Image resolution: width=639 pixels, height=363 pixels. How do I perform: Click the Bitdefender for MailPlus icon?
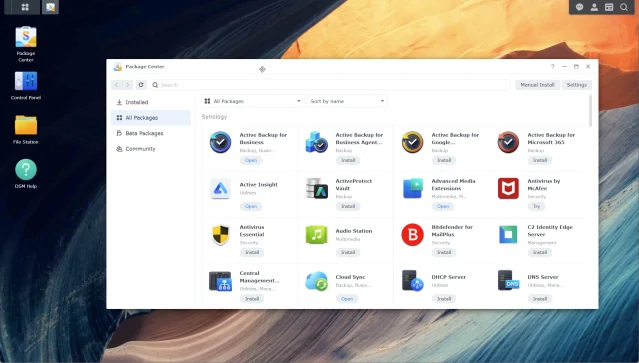click(412, 235)
